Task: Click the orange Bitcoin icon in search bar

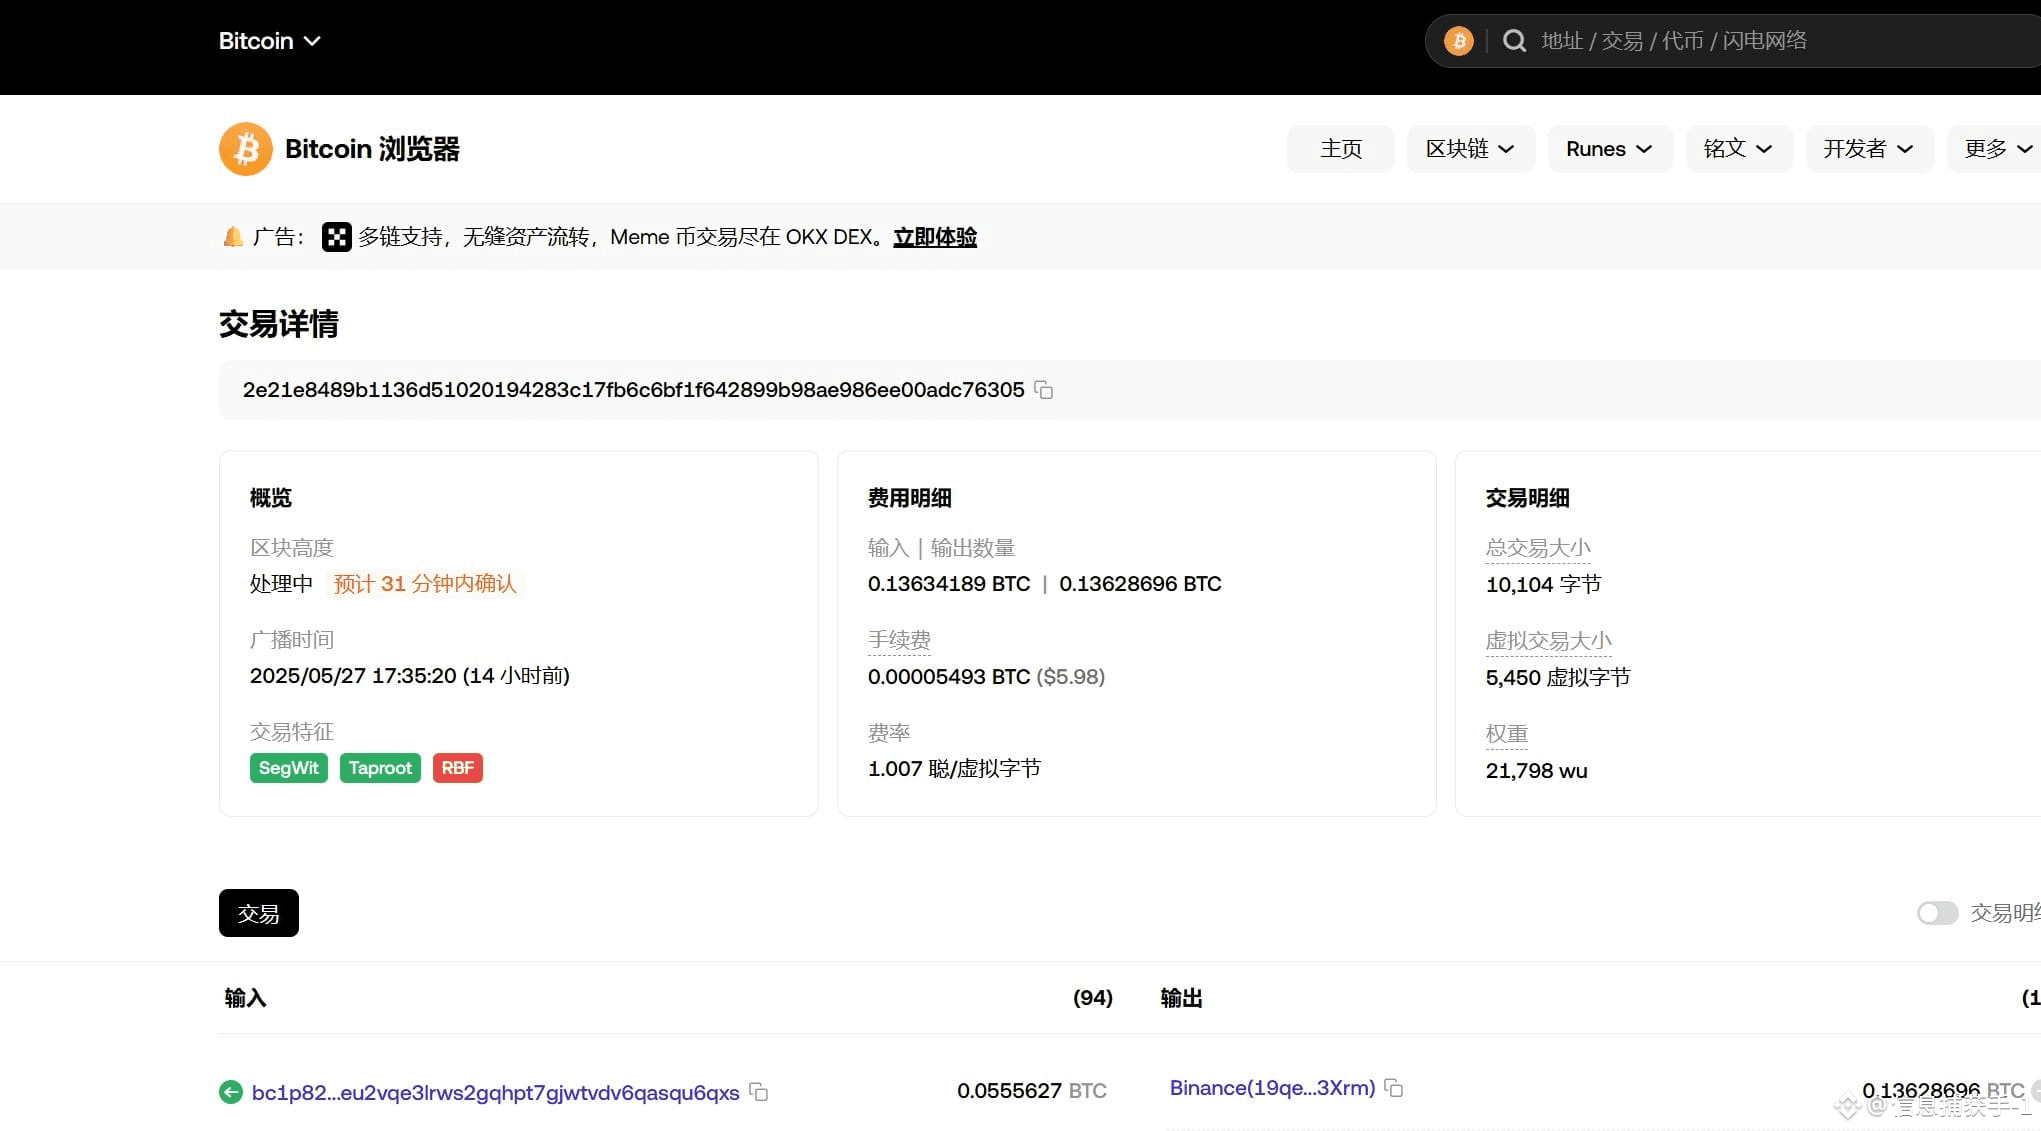Action: [x=1458, y=41]
